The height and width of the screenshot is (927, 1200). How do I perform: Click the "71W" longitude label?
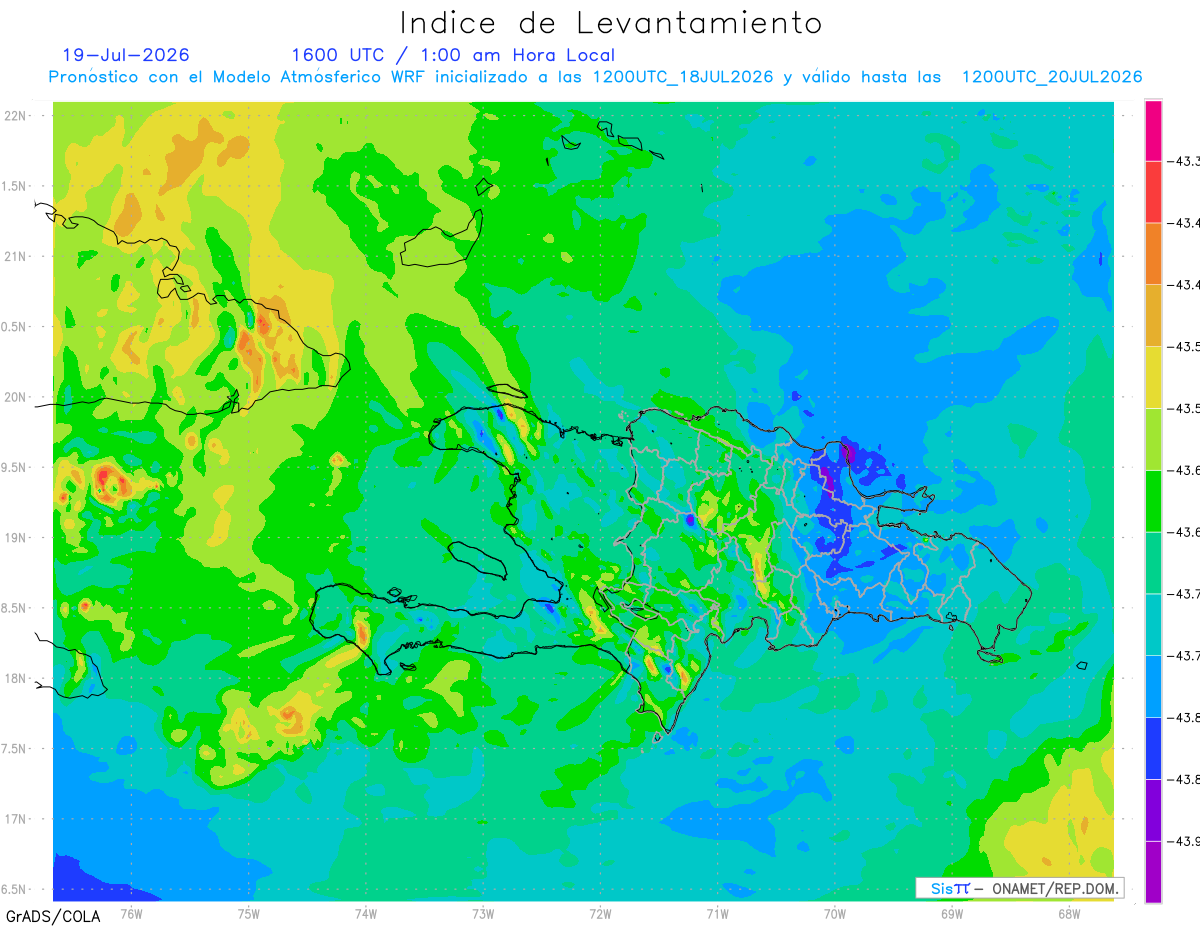point(717,912)
